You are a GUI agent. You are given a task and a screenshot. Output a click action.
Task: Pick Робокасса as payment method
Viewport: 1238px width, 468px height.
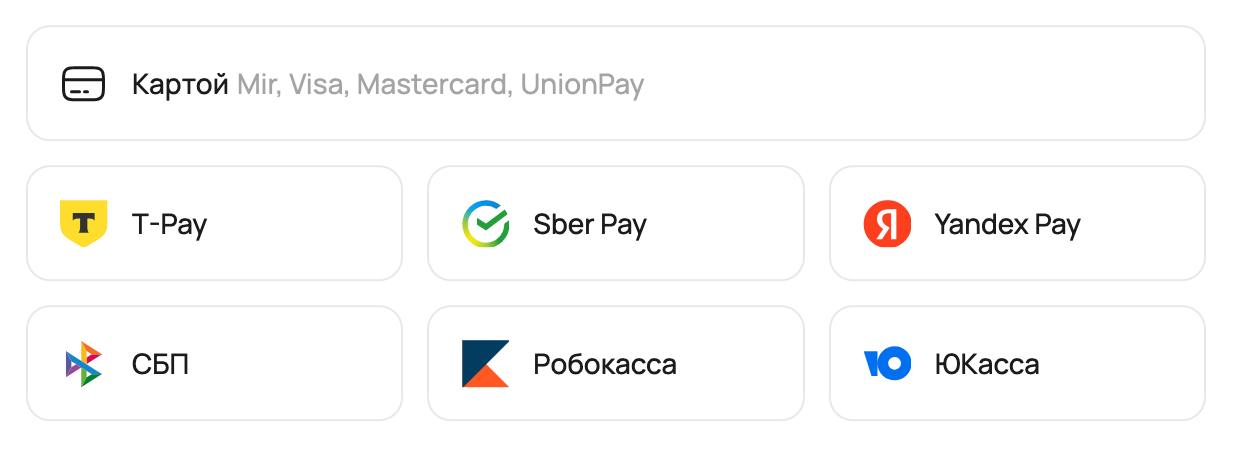click(x=615, y=363)
